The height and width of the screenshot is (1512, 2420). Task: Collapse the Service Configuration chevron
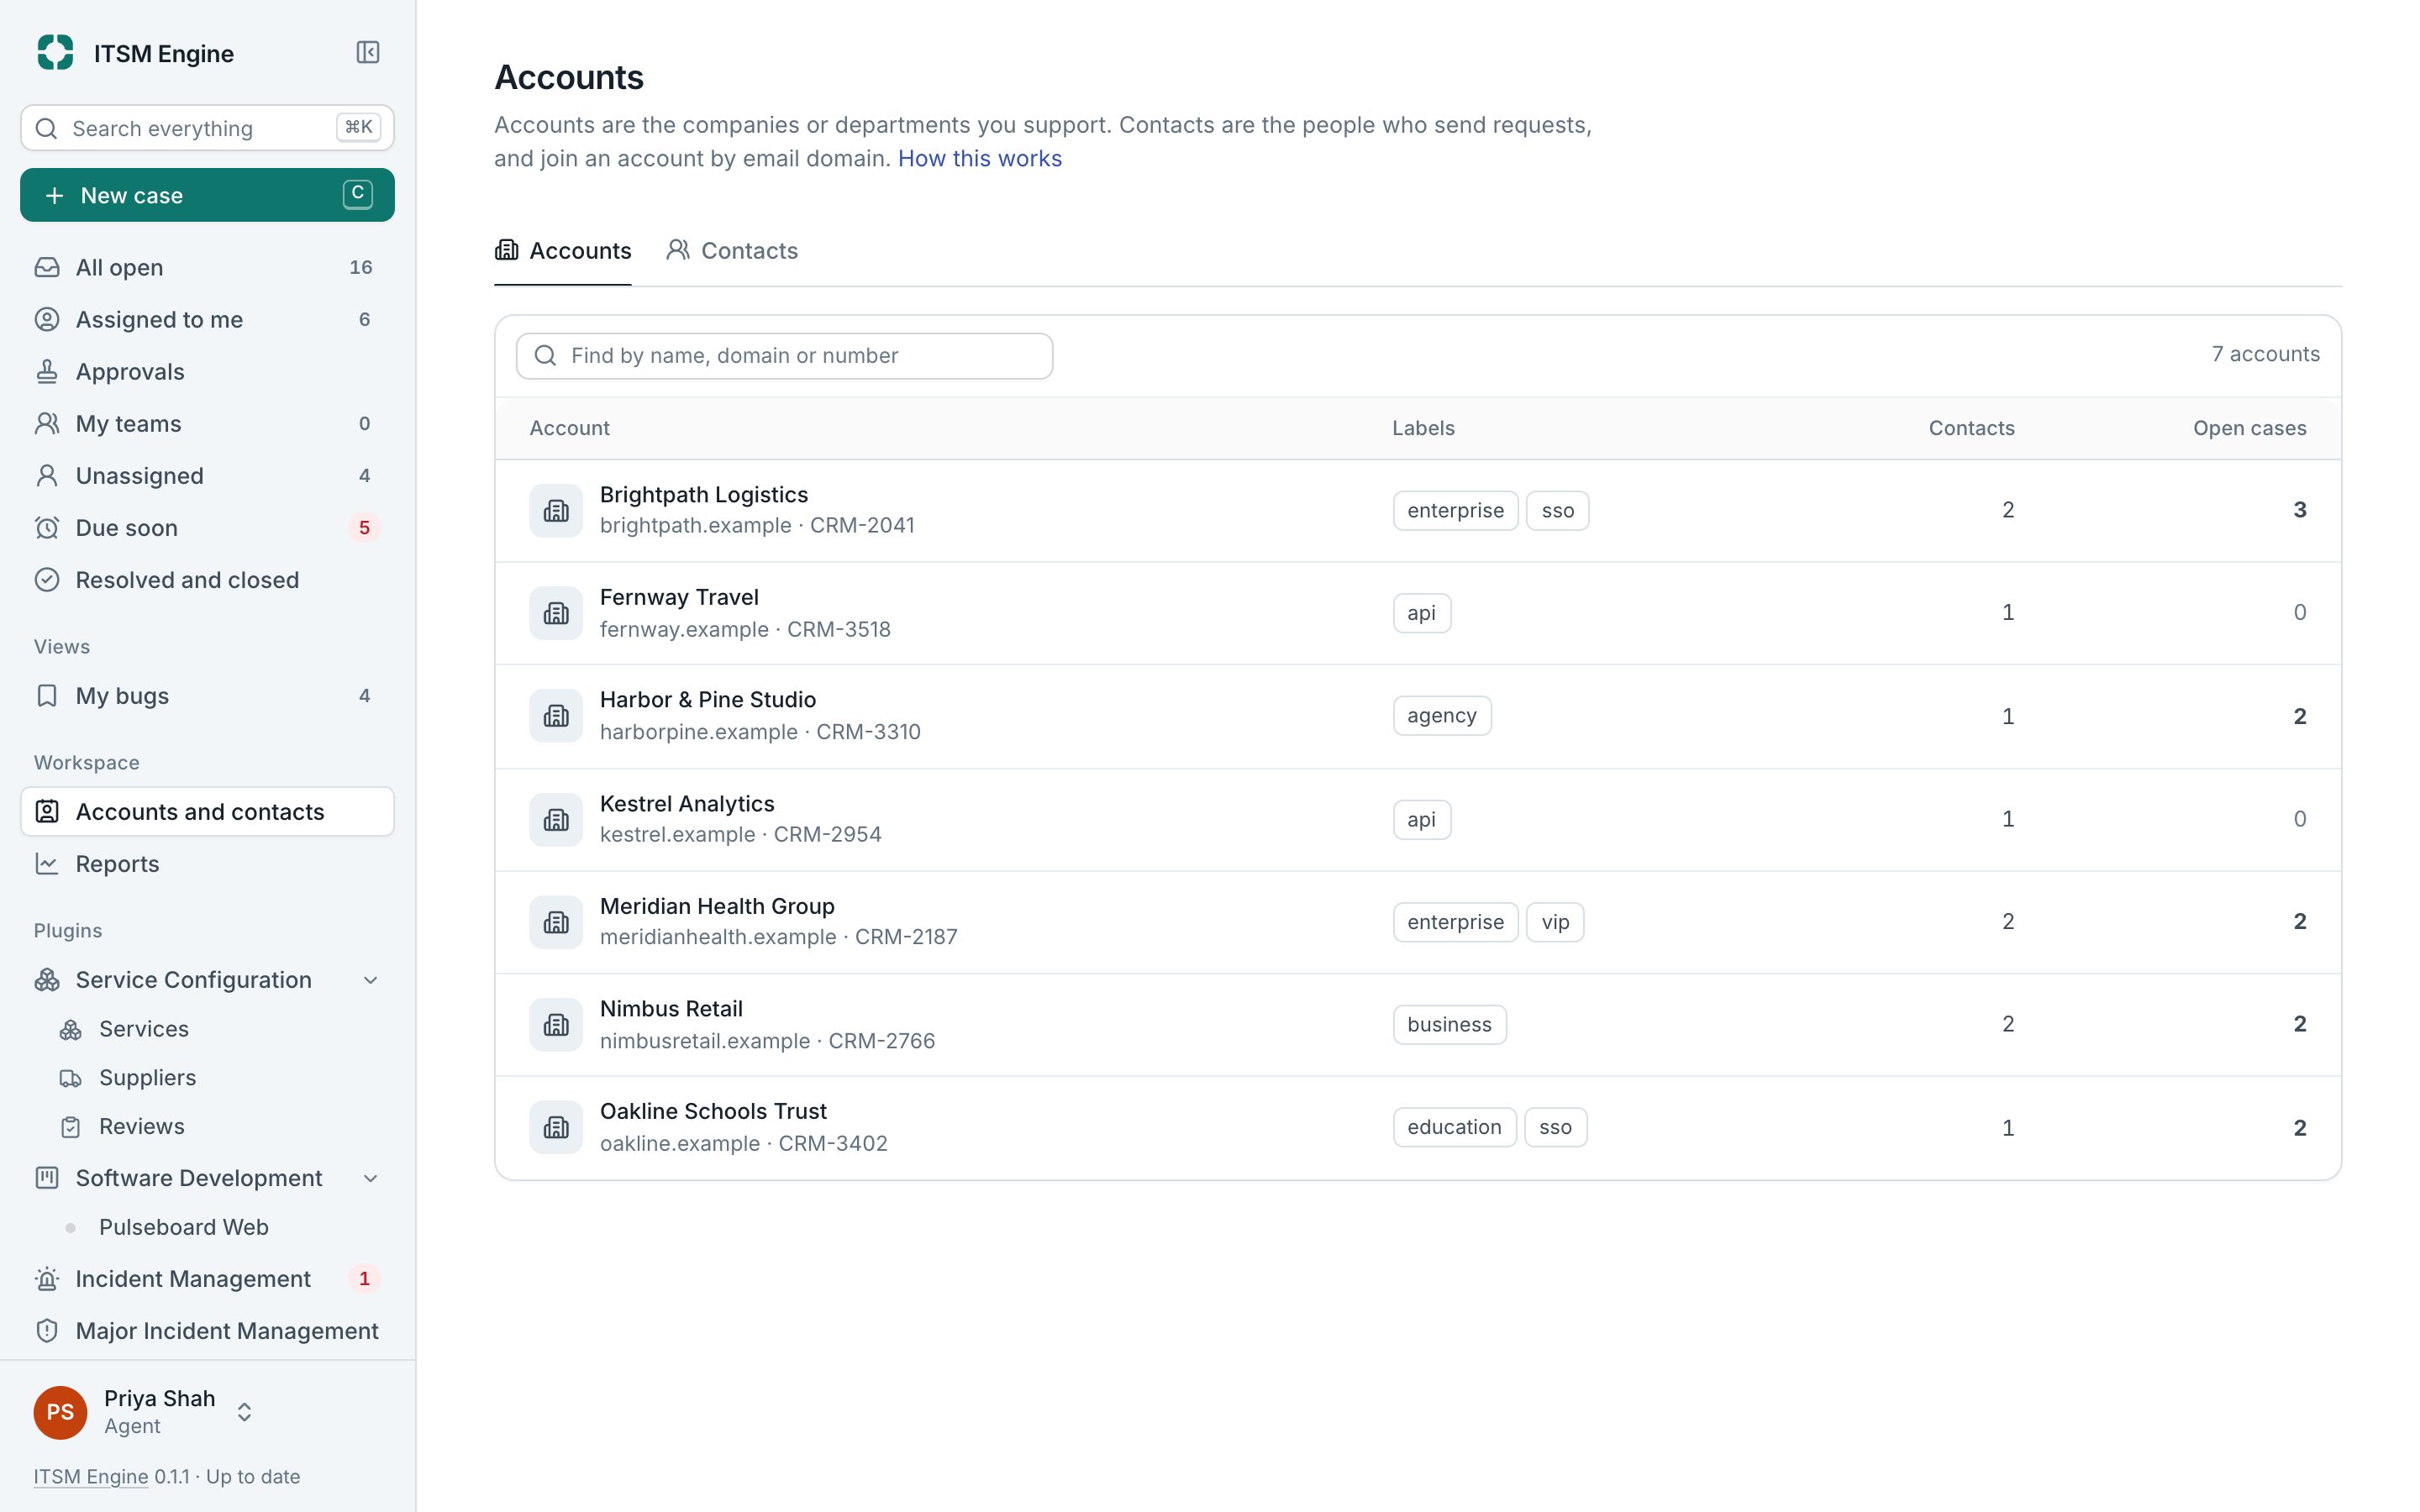tap(370, 980)
